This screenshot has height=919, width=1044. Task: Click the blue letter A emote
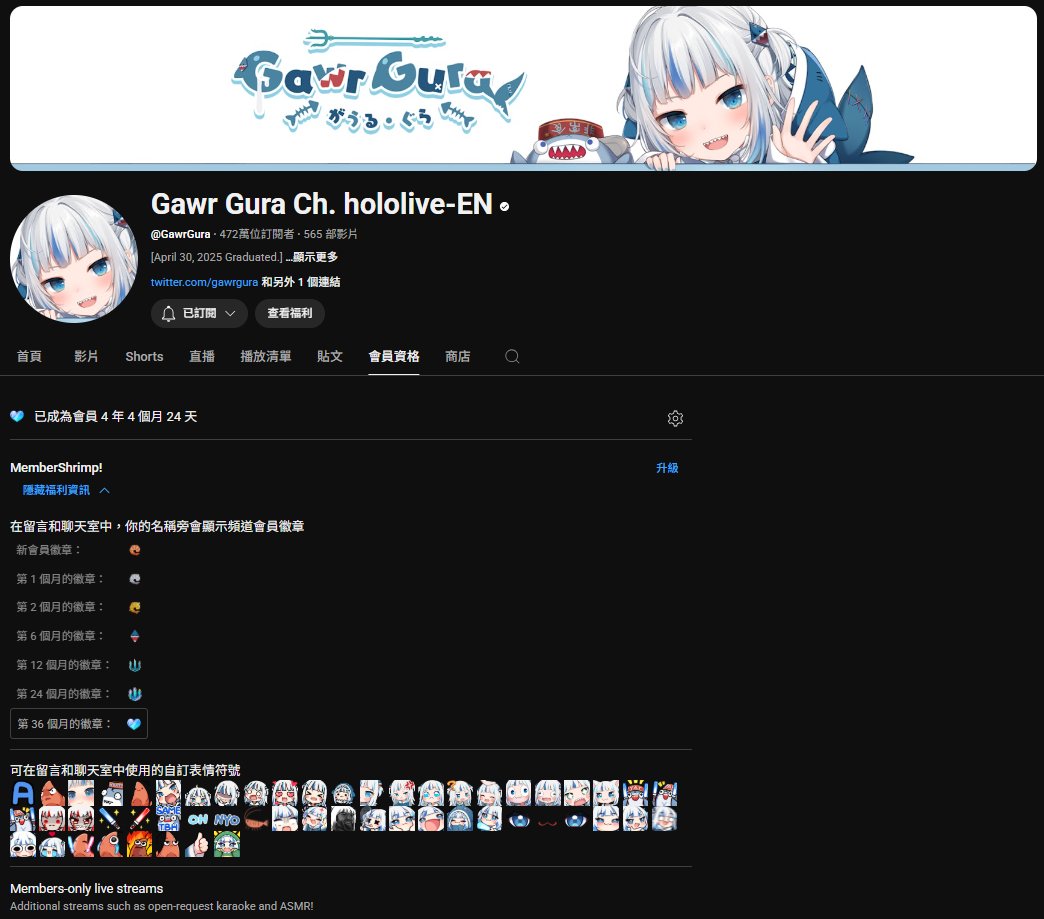(23, 794)
